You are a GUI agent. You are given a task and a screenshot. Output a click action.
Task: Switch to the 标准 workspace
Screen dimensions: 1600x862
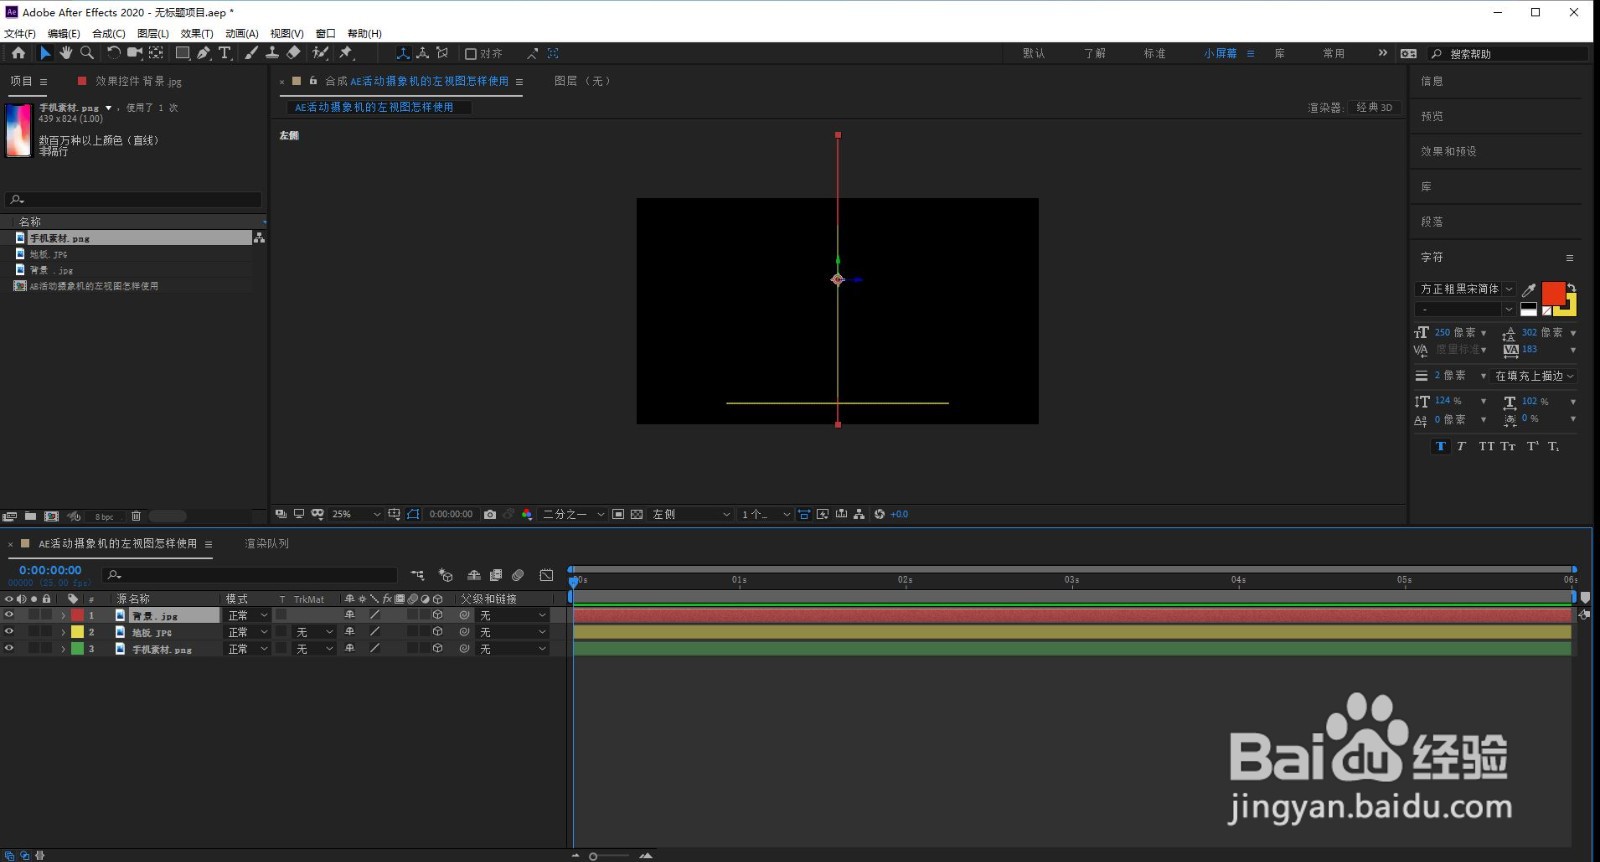click(1155, 53)
